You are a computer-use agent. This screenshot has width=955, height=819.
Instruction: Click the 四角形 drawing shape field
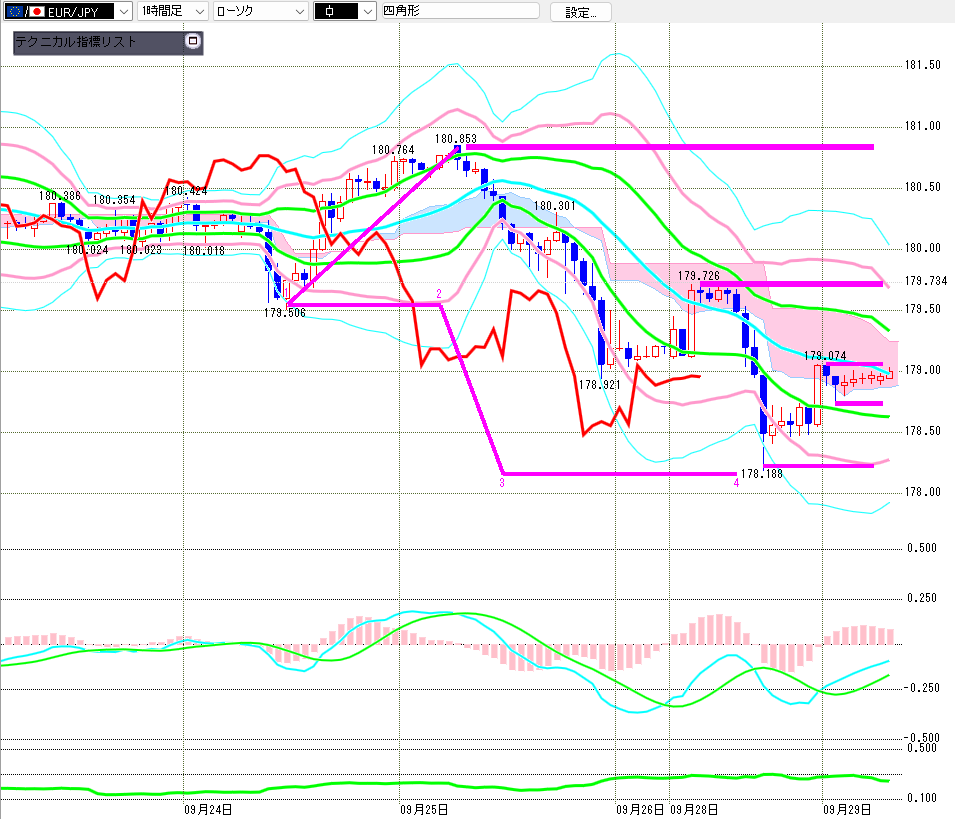coord(460,11)
